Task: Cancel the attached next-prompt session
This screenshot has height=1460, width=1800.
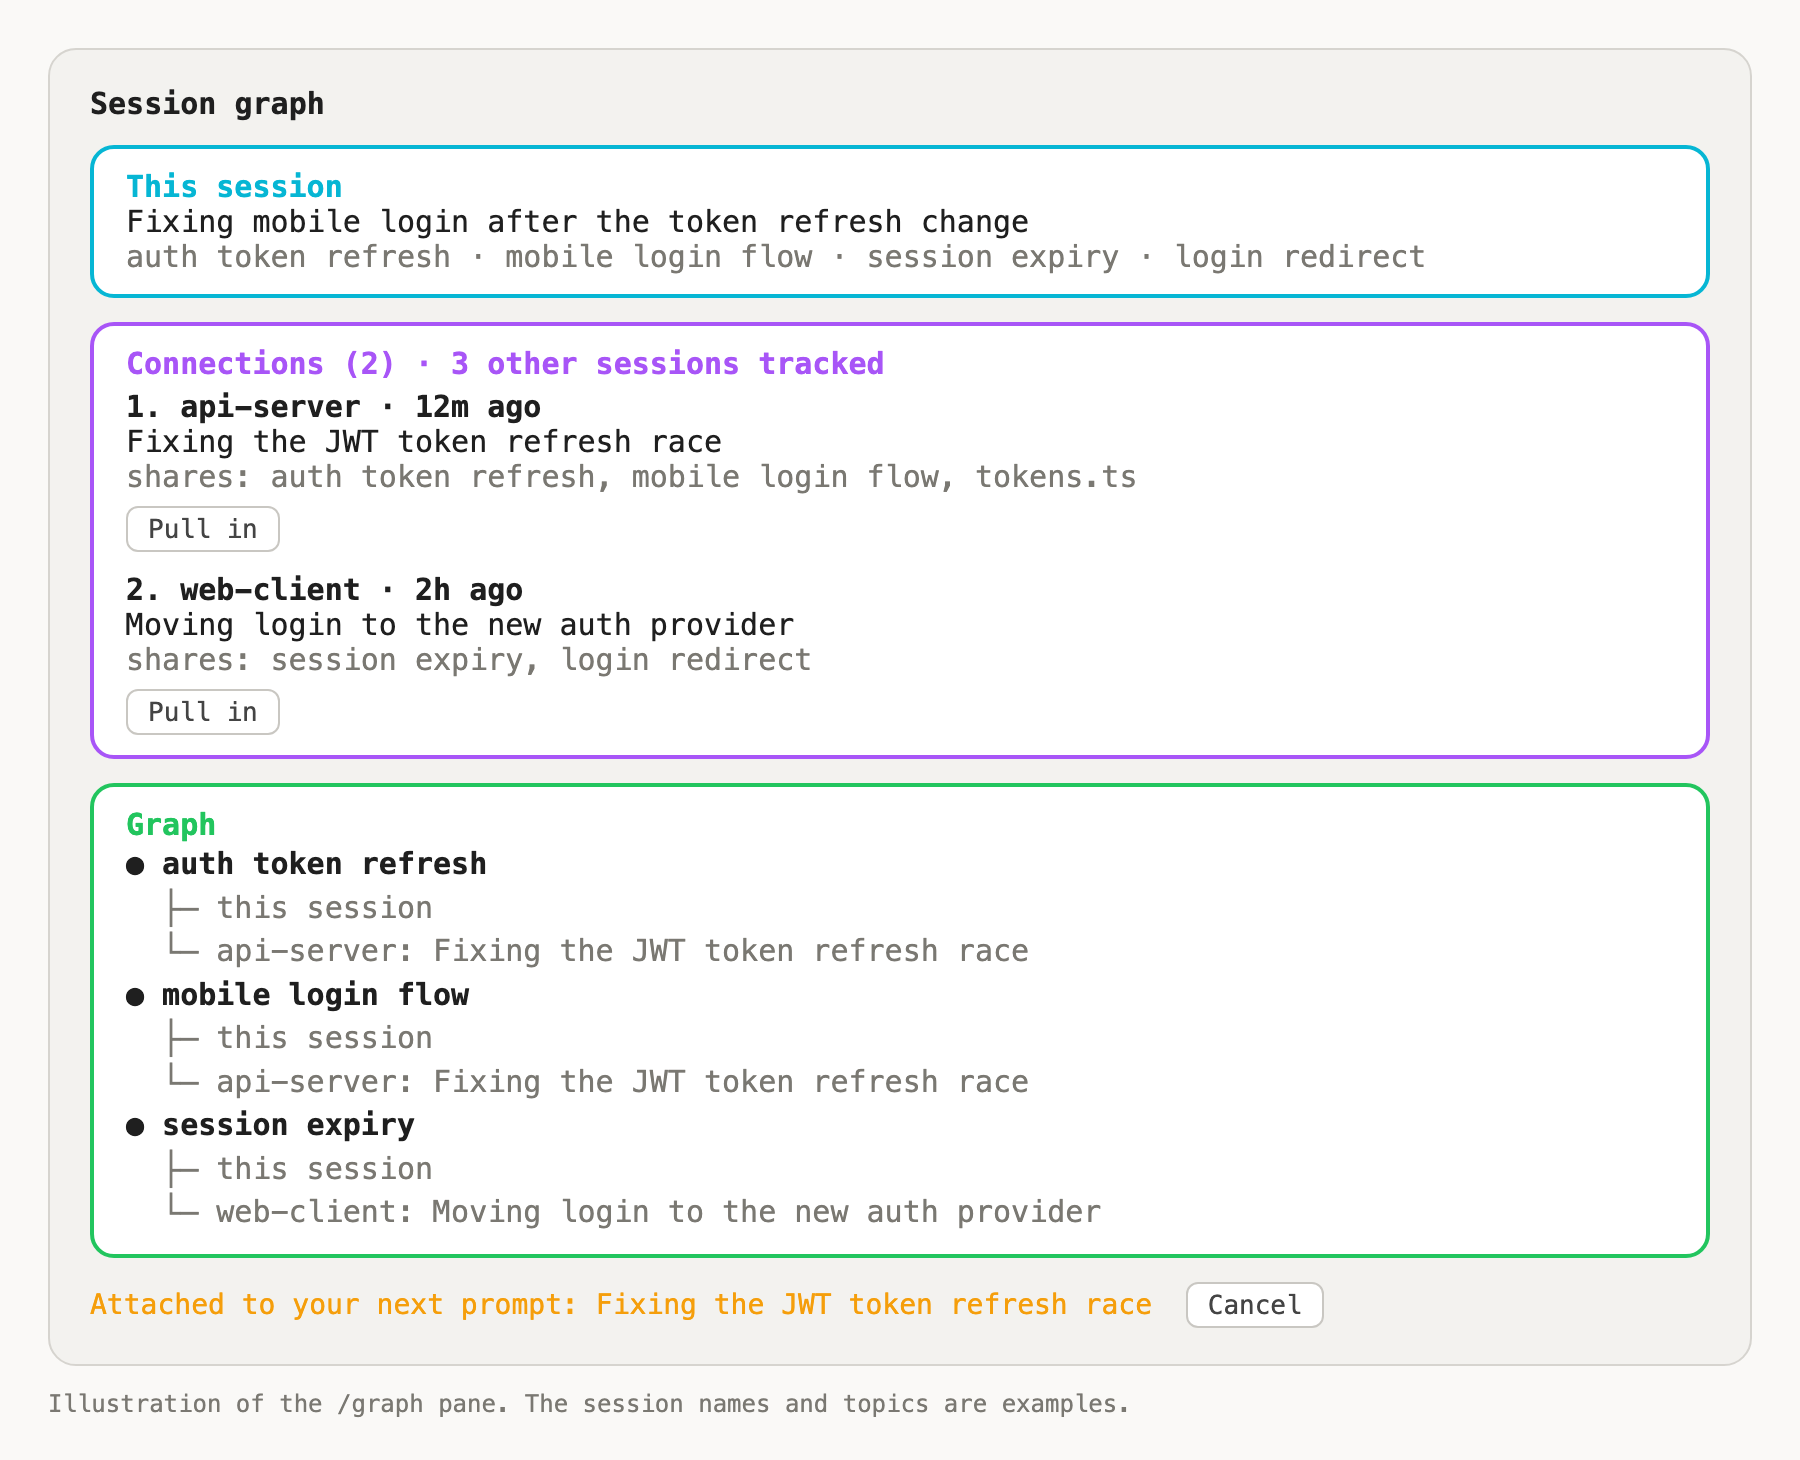Action: [x=1254, y=1305]
